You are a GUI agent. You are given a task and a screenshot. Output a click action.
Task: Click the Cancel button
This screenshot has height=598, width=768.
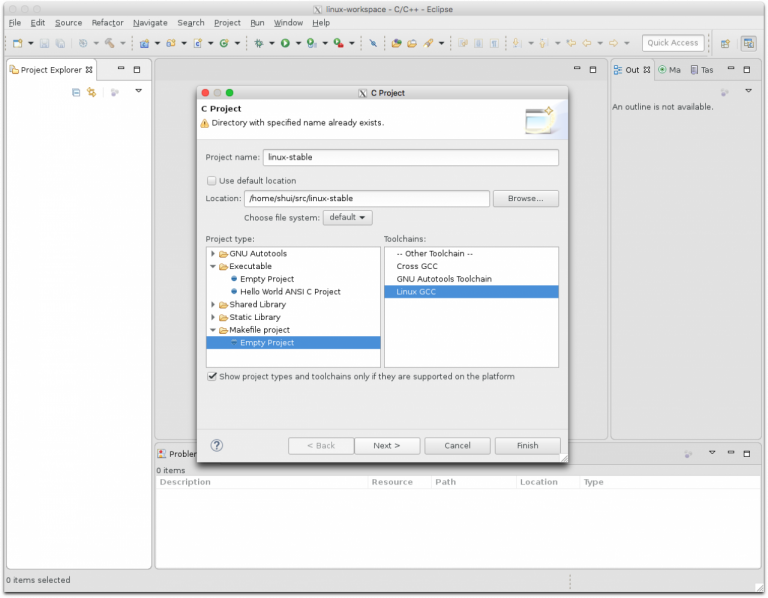457,446
